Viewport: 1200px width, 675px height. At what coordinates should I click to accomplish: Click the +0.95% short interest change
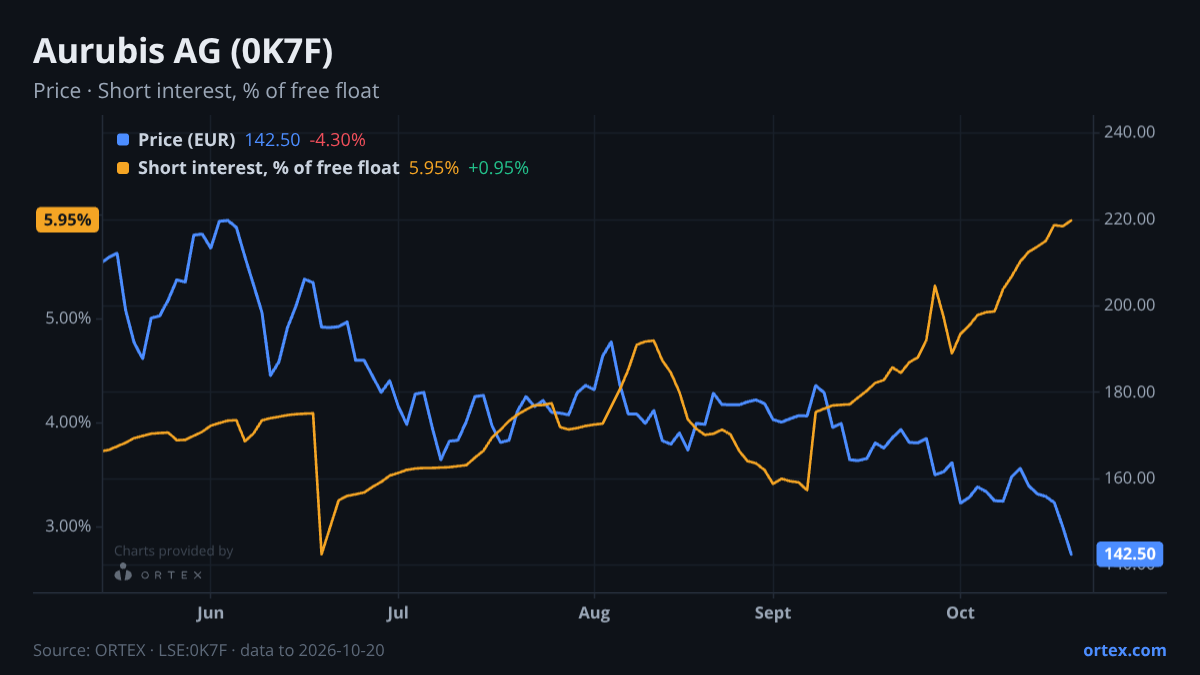(498, 168)
